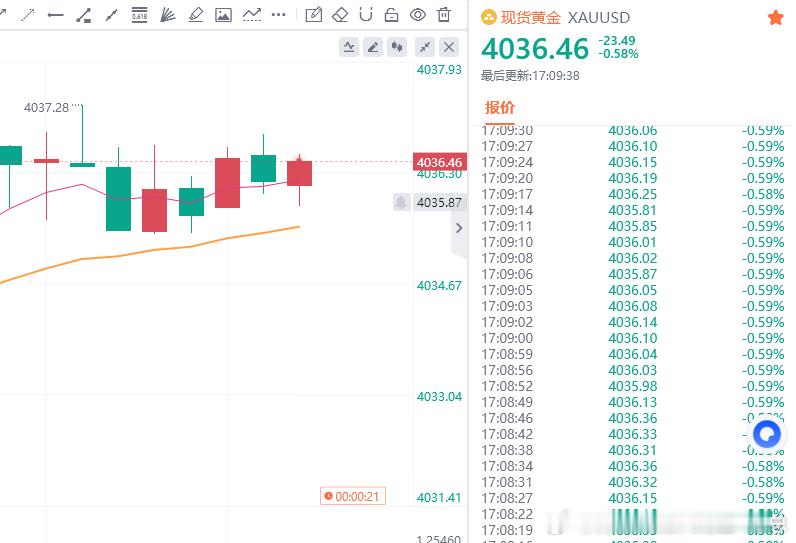
Task: Click the 4035.87 crosshair price label
Action: tap(439, 202)
